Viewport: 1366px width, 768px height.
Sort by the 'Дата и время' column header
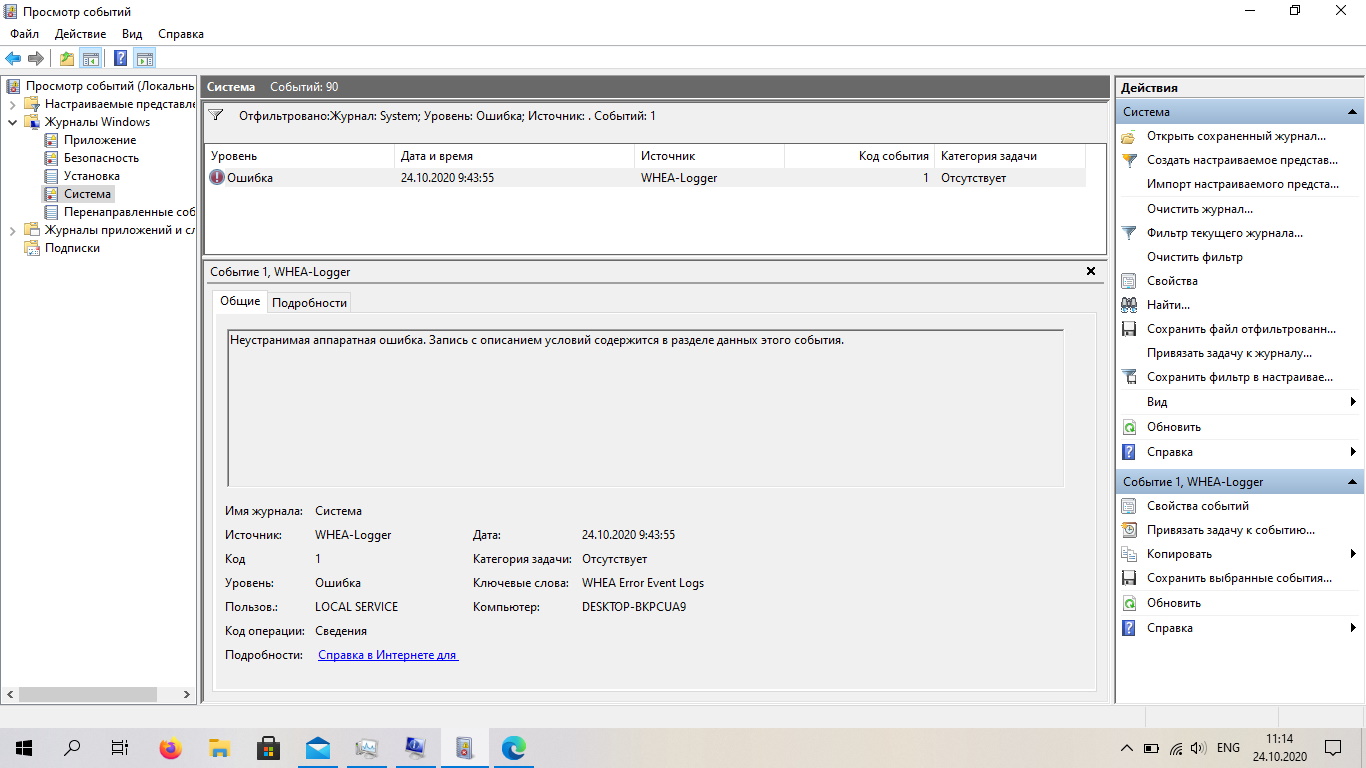514,156
